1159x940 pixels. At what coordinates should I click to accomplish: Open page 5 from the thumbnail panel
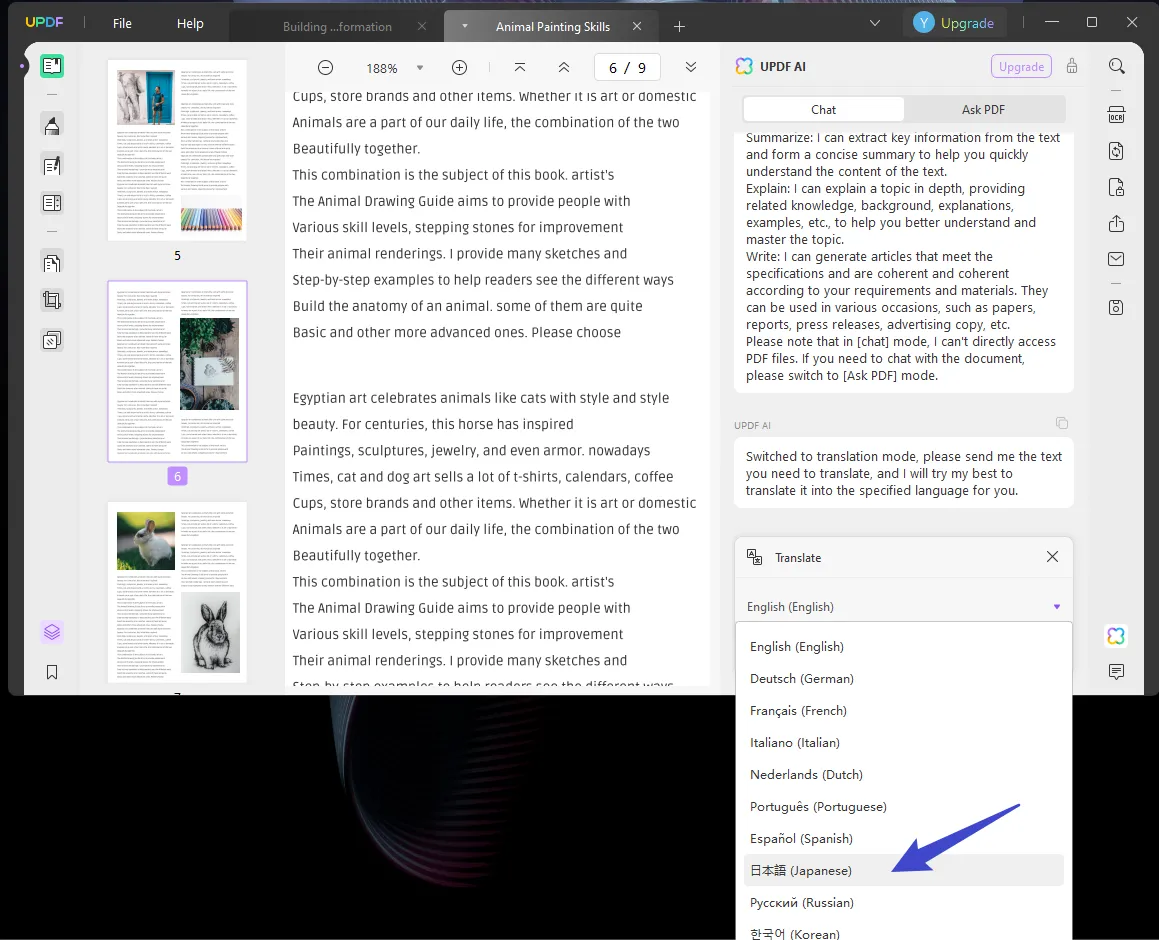coord(177,148)
